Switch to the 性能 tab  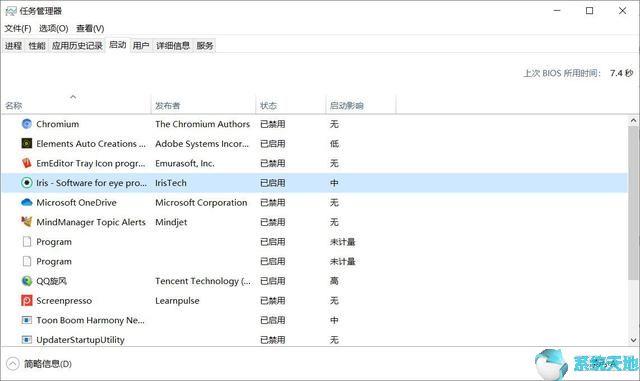point(37,45)
